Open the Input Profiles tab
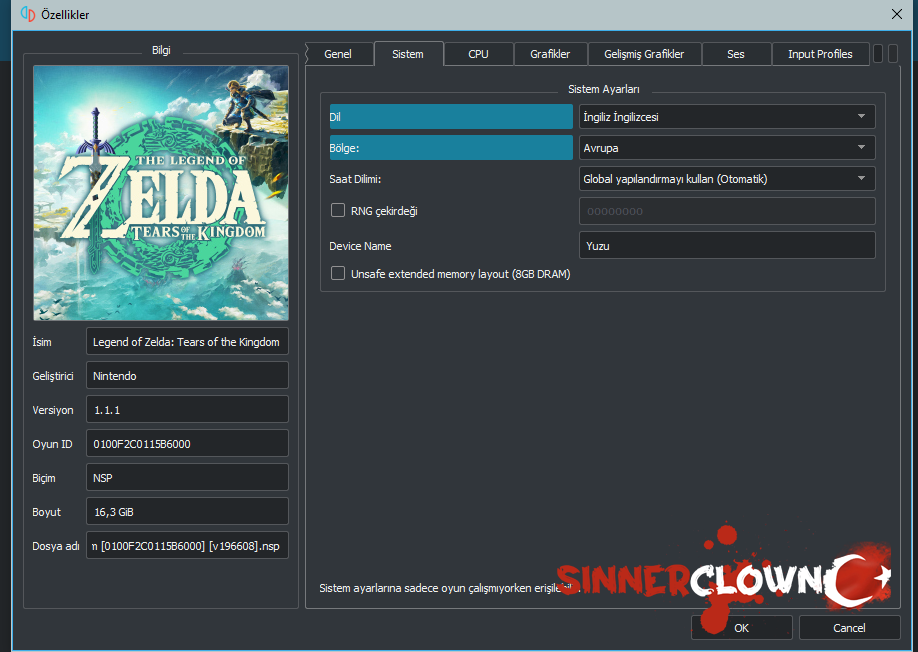Viewport: 918px width, 652px height. coord(820,54)
